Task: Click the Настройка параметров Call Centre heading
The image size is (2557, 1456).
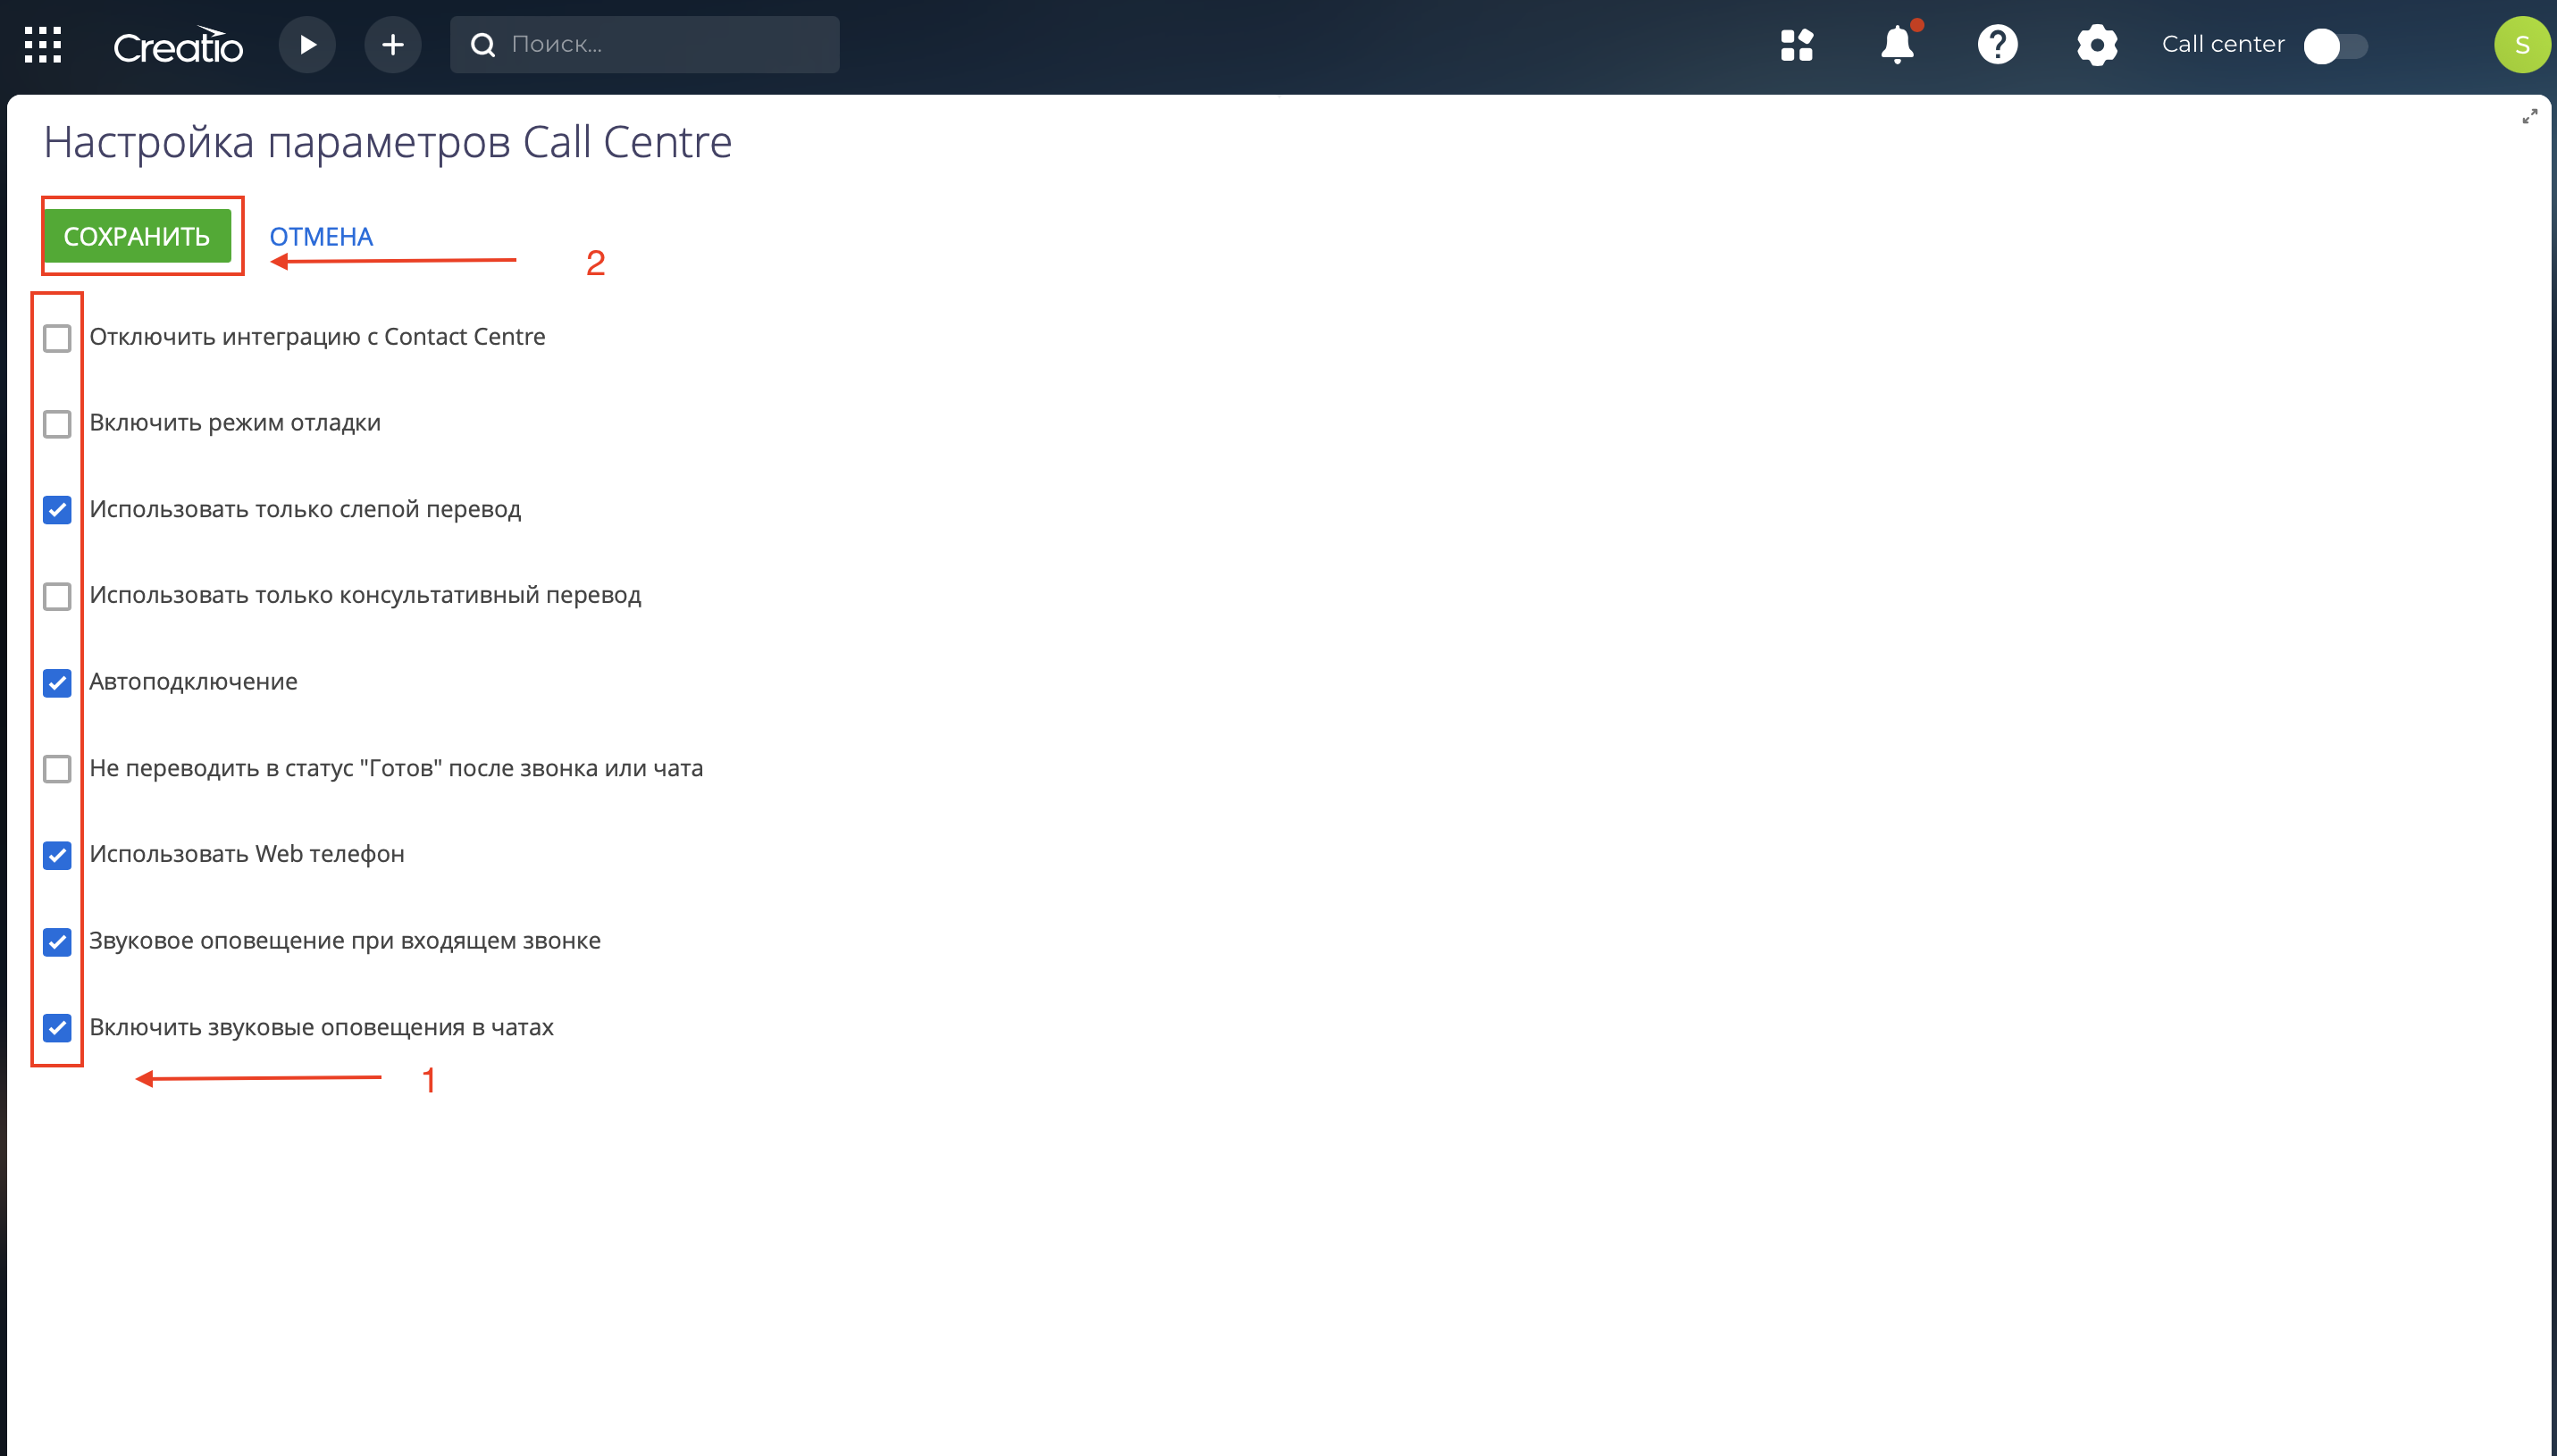Action: (x=388, y=142)
